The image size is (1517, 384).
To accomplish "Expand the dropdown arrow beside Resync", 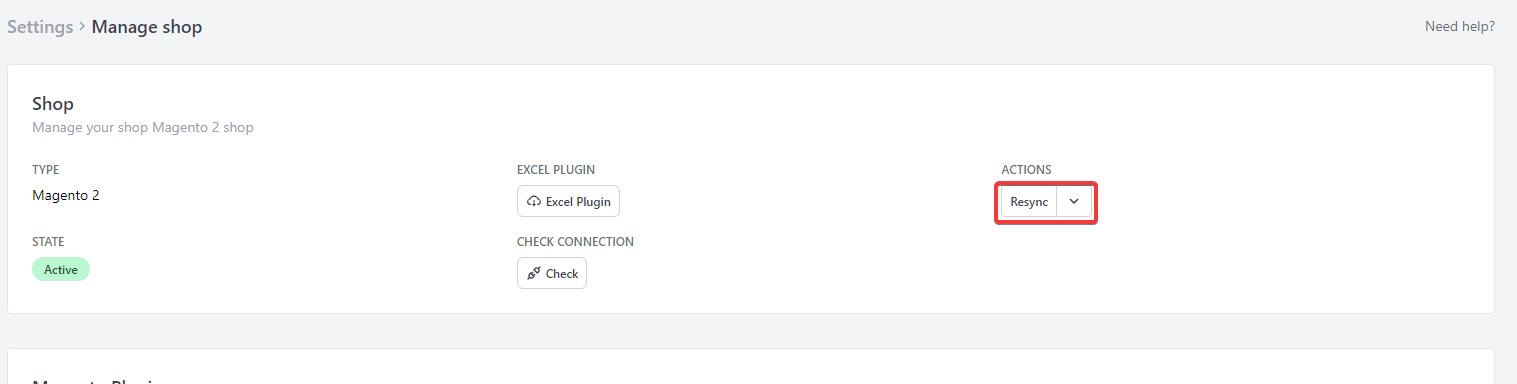I will 1074,201.
